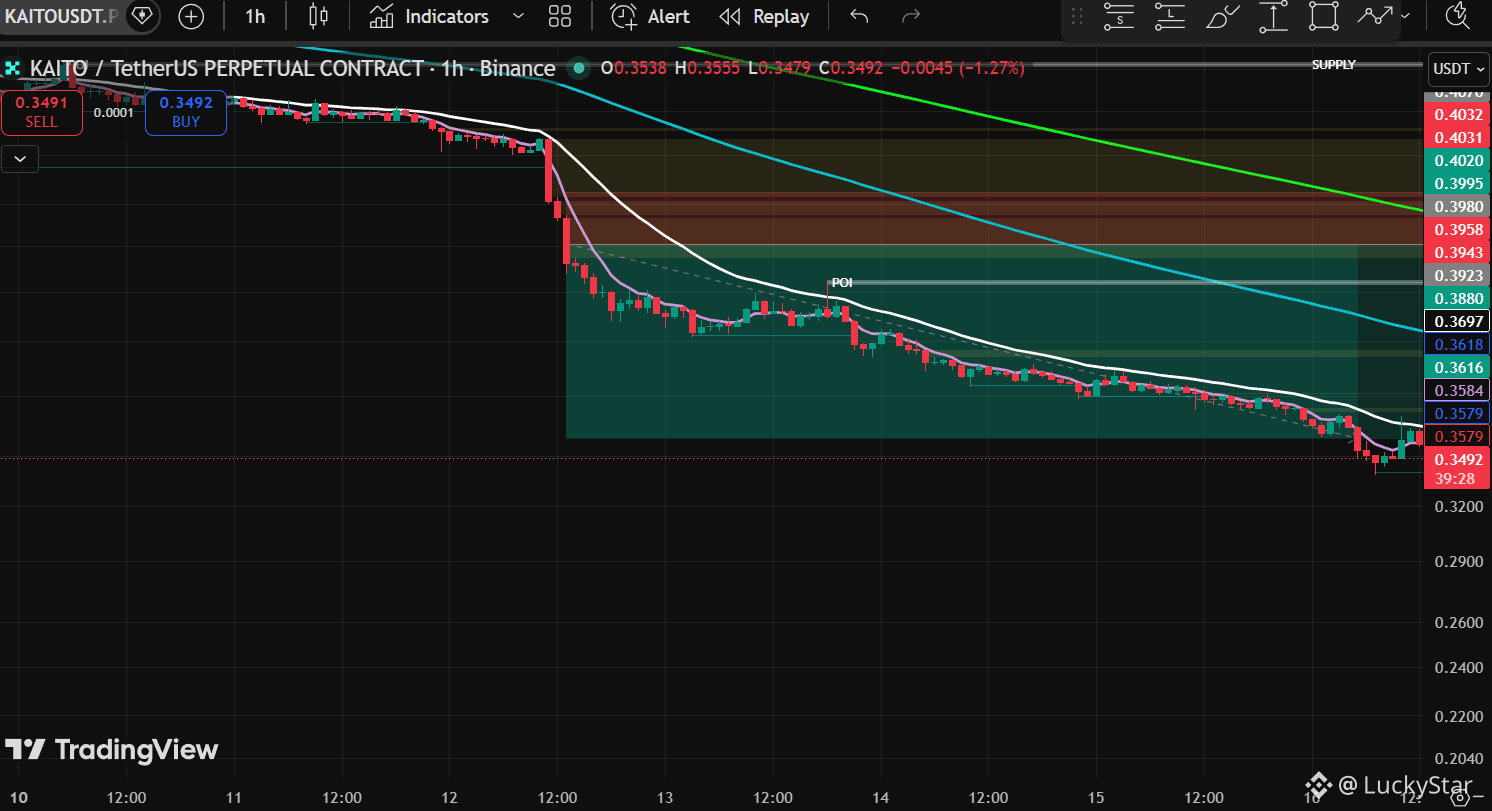Open the Indicators dialog
Viewport: 1492px width, 811px height.
pyautogui.click(x=429, y=16)
